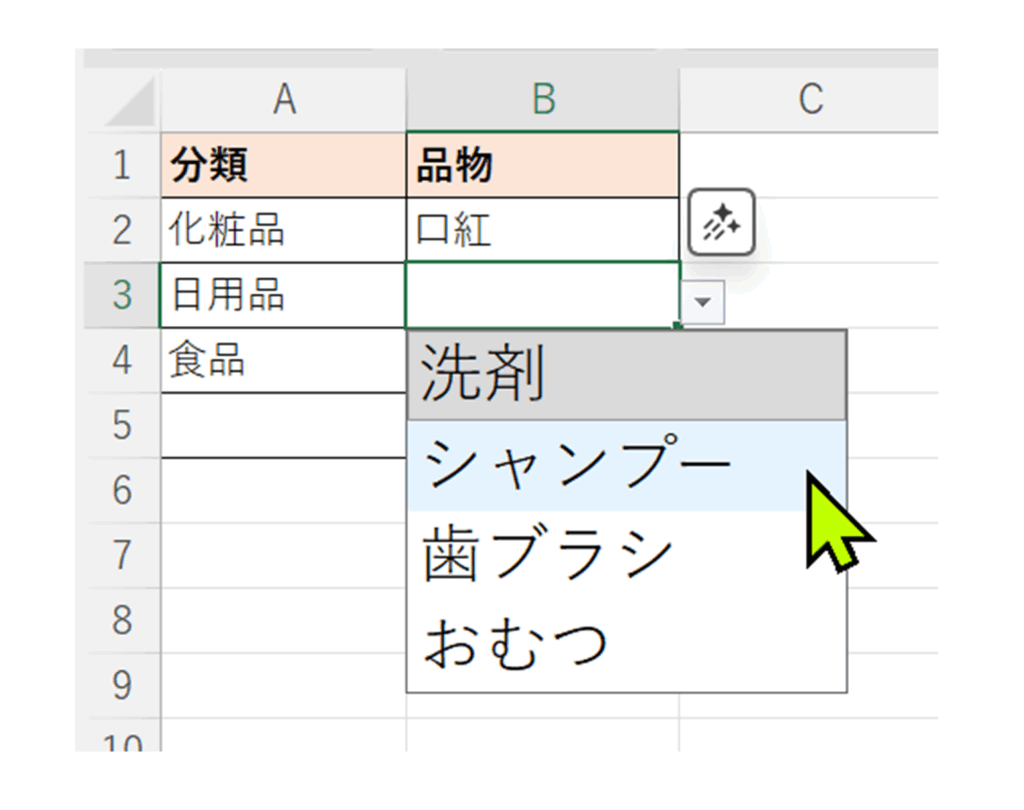This screenshot has width=1024, height=810.
Task: Open the dropdown arrow beside cell B3
Action: pyautogui.click(x=707, y=303)
